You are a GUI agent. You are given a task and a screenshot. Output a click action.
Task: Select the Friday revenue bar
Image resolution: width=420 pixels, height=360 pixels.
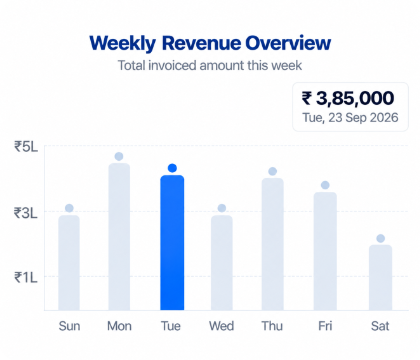[x=325, y=251]
